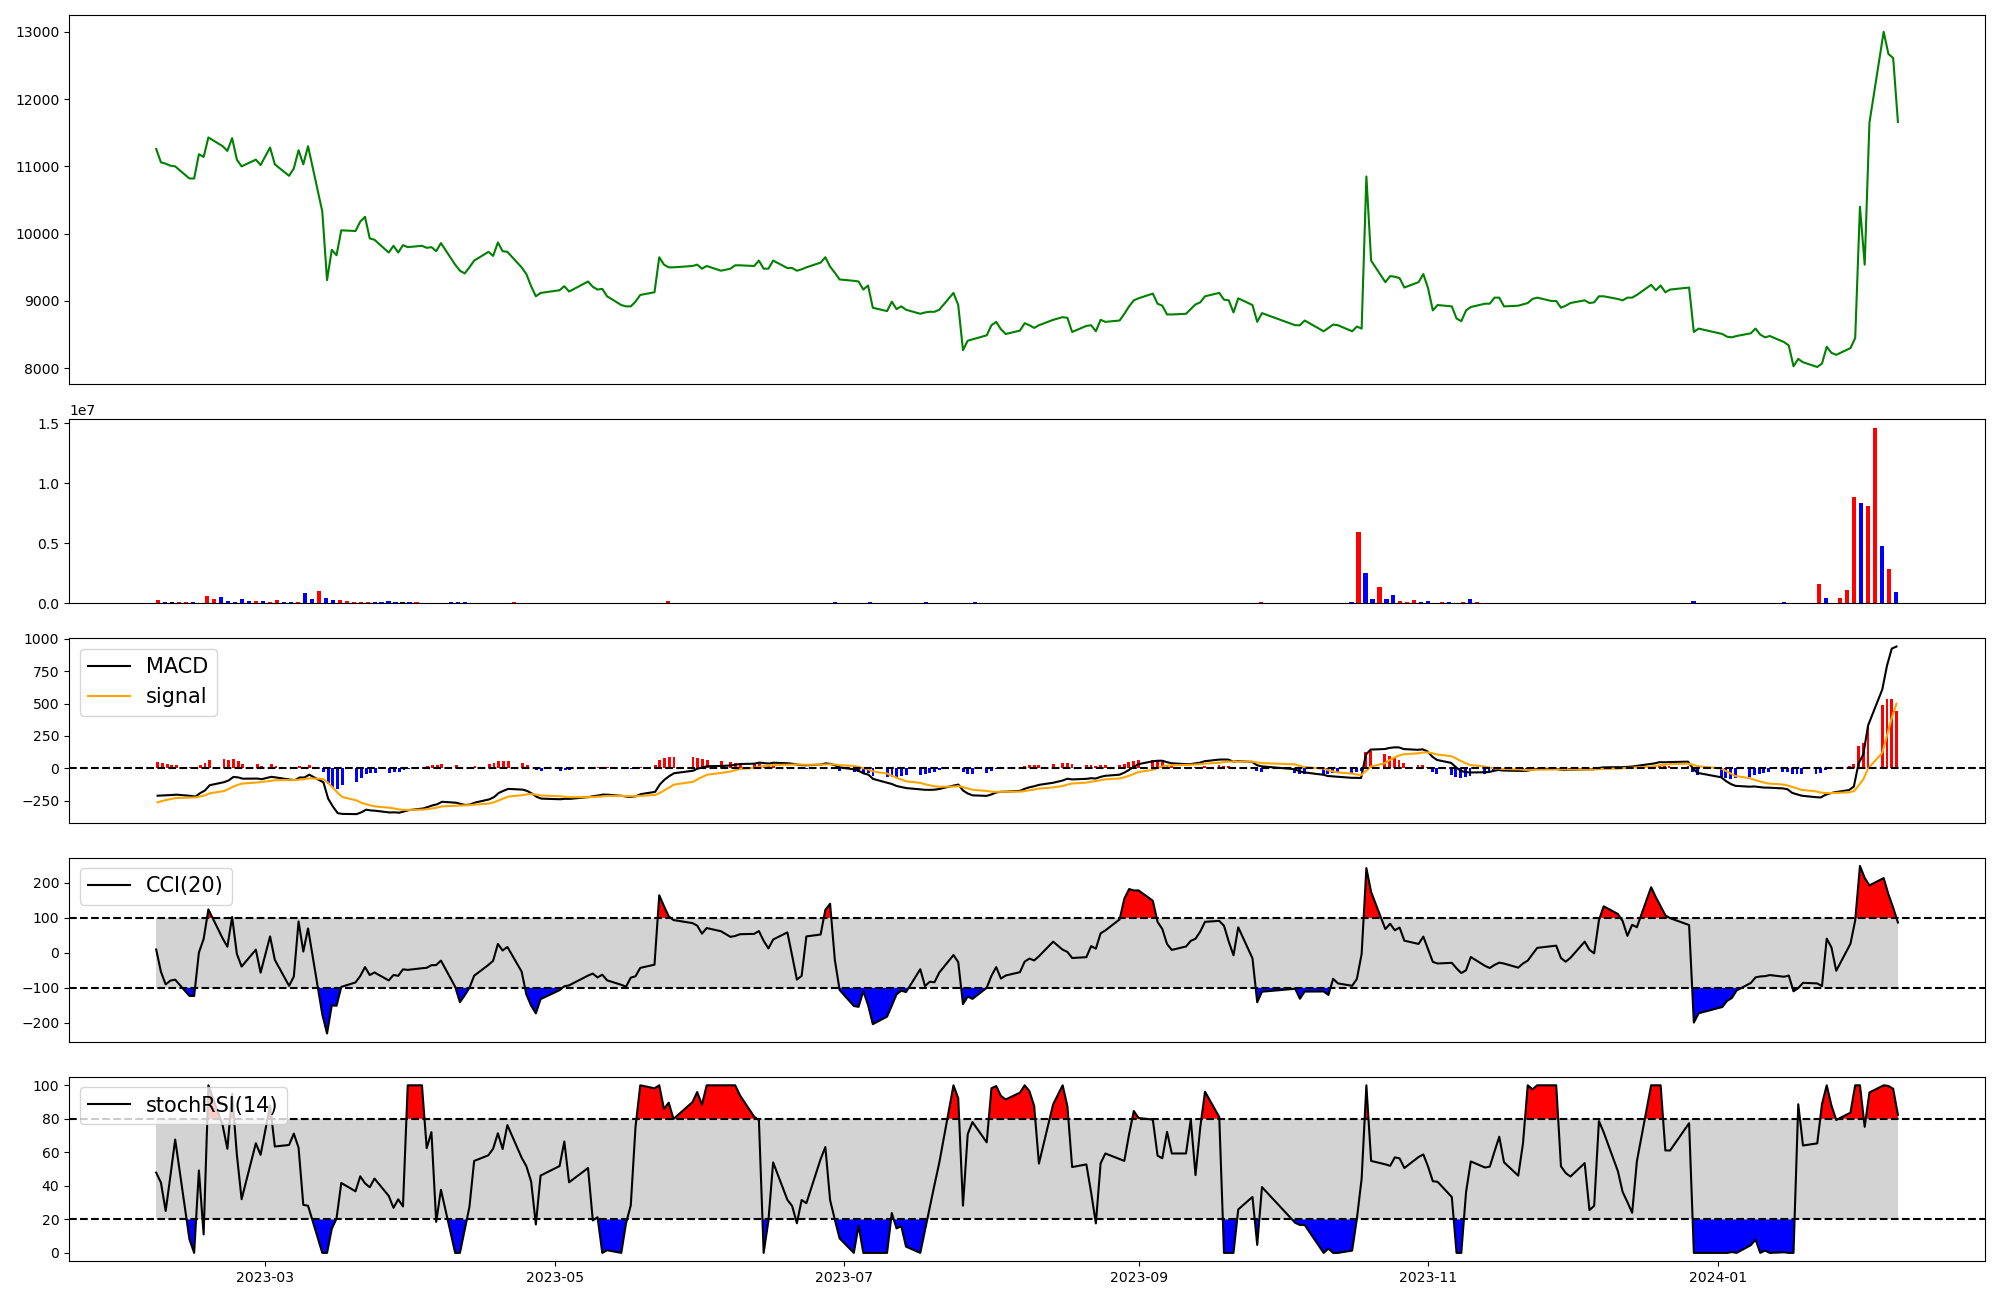This screenshot has width=2000, height=1300.
Task: Click the 2023-05 date tick label
Action: click(554, 1277)
